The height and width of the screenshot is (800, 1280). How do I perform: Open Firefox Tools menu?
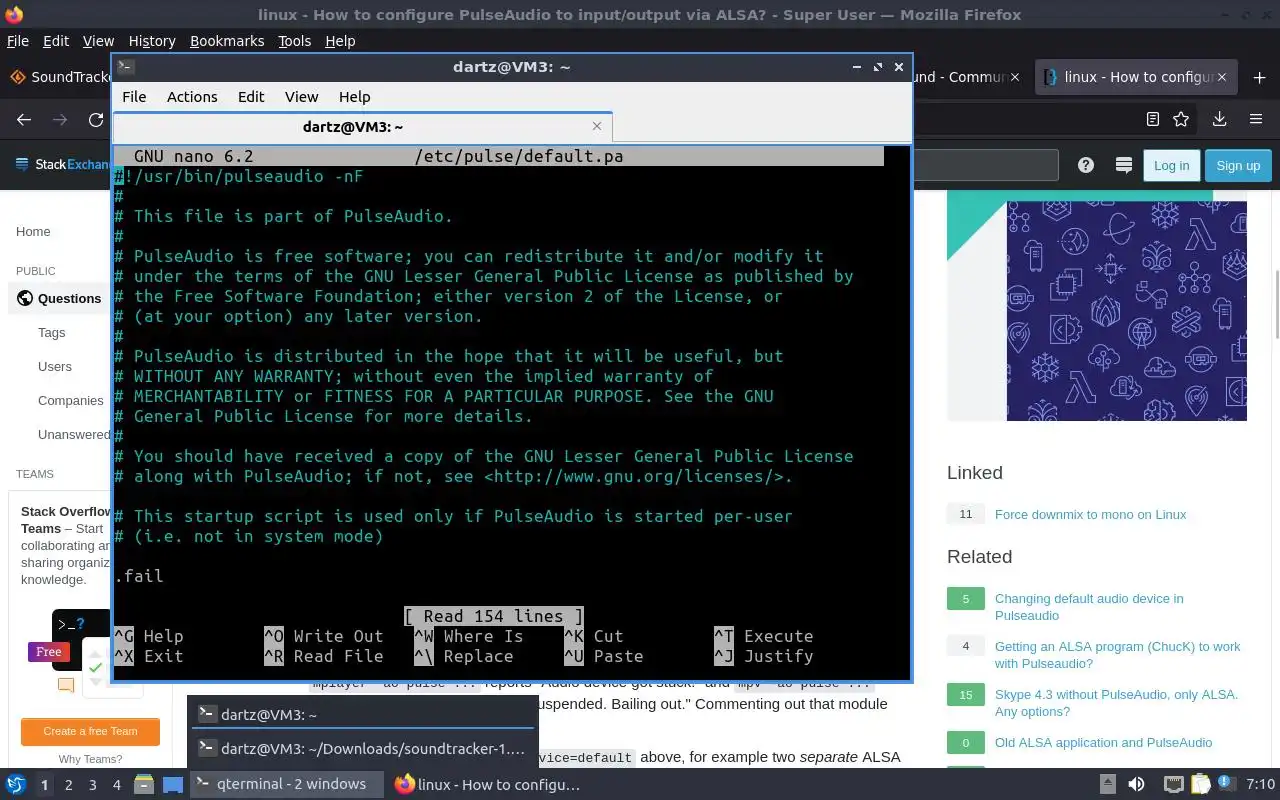[294, 41]
